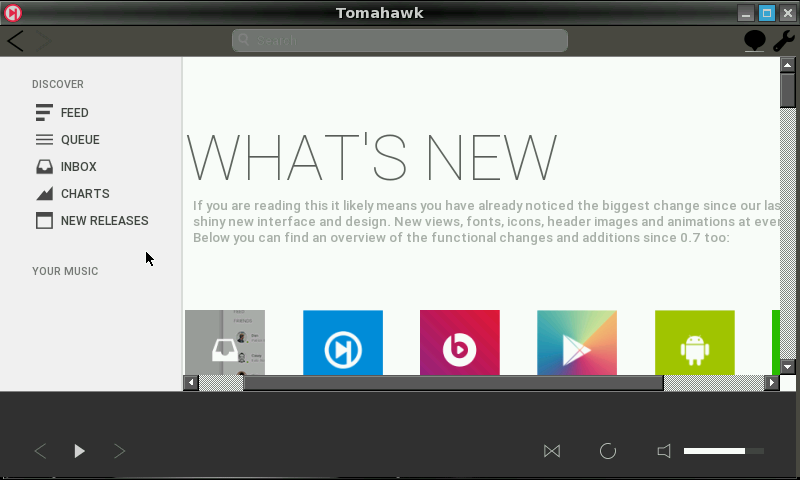
Task: Select the Google Play tile
Action: [x=577, y=342]
